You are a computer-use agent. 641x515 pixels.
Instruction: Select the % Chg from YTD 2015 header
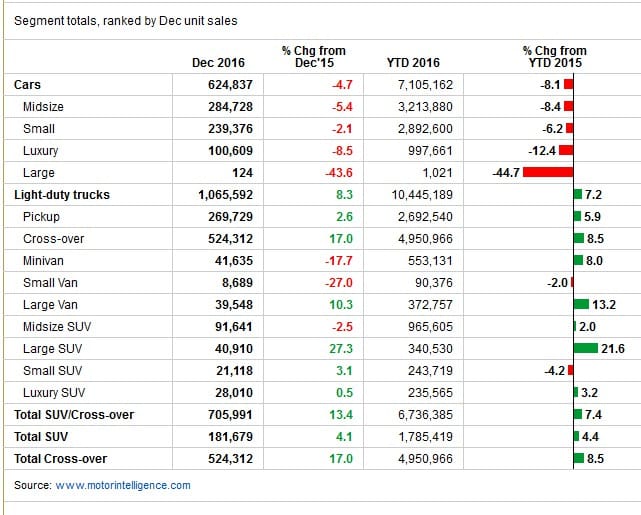coord(555,56)
